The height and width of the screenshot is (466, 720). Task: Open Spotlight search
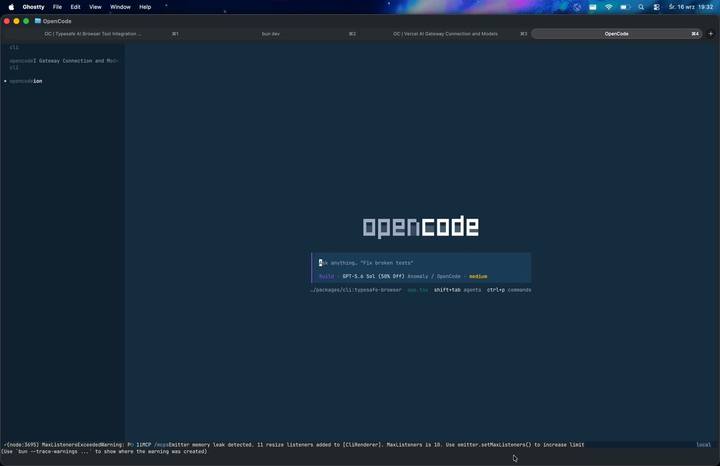click(641, 7)
